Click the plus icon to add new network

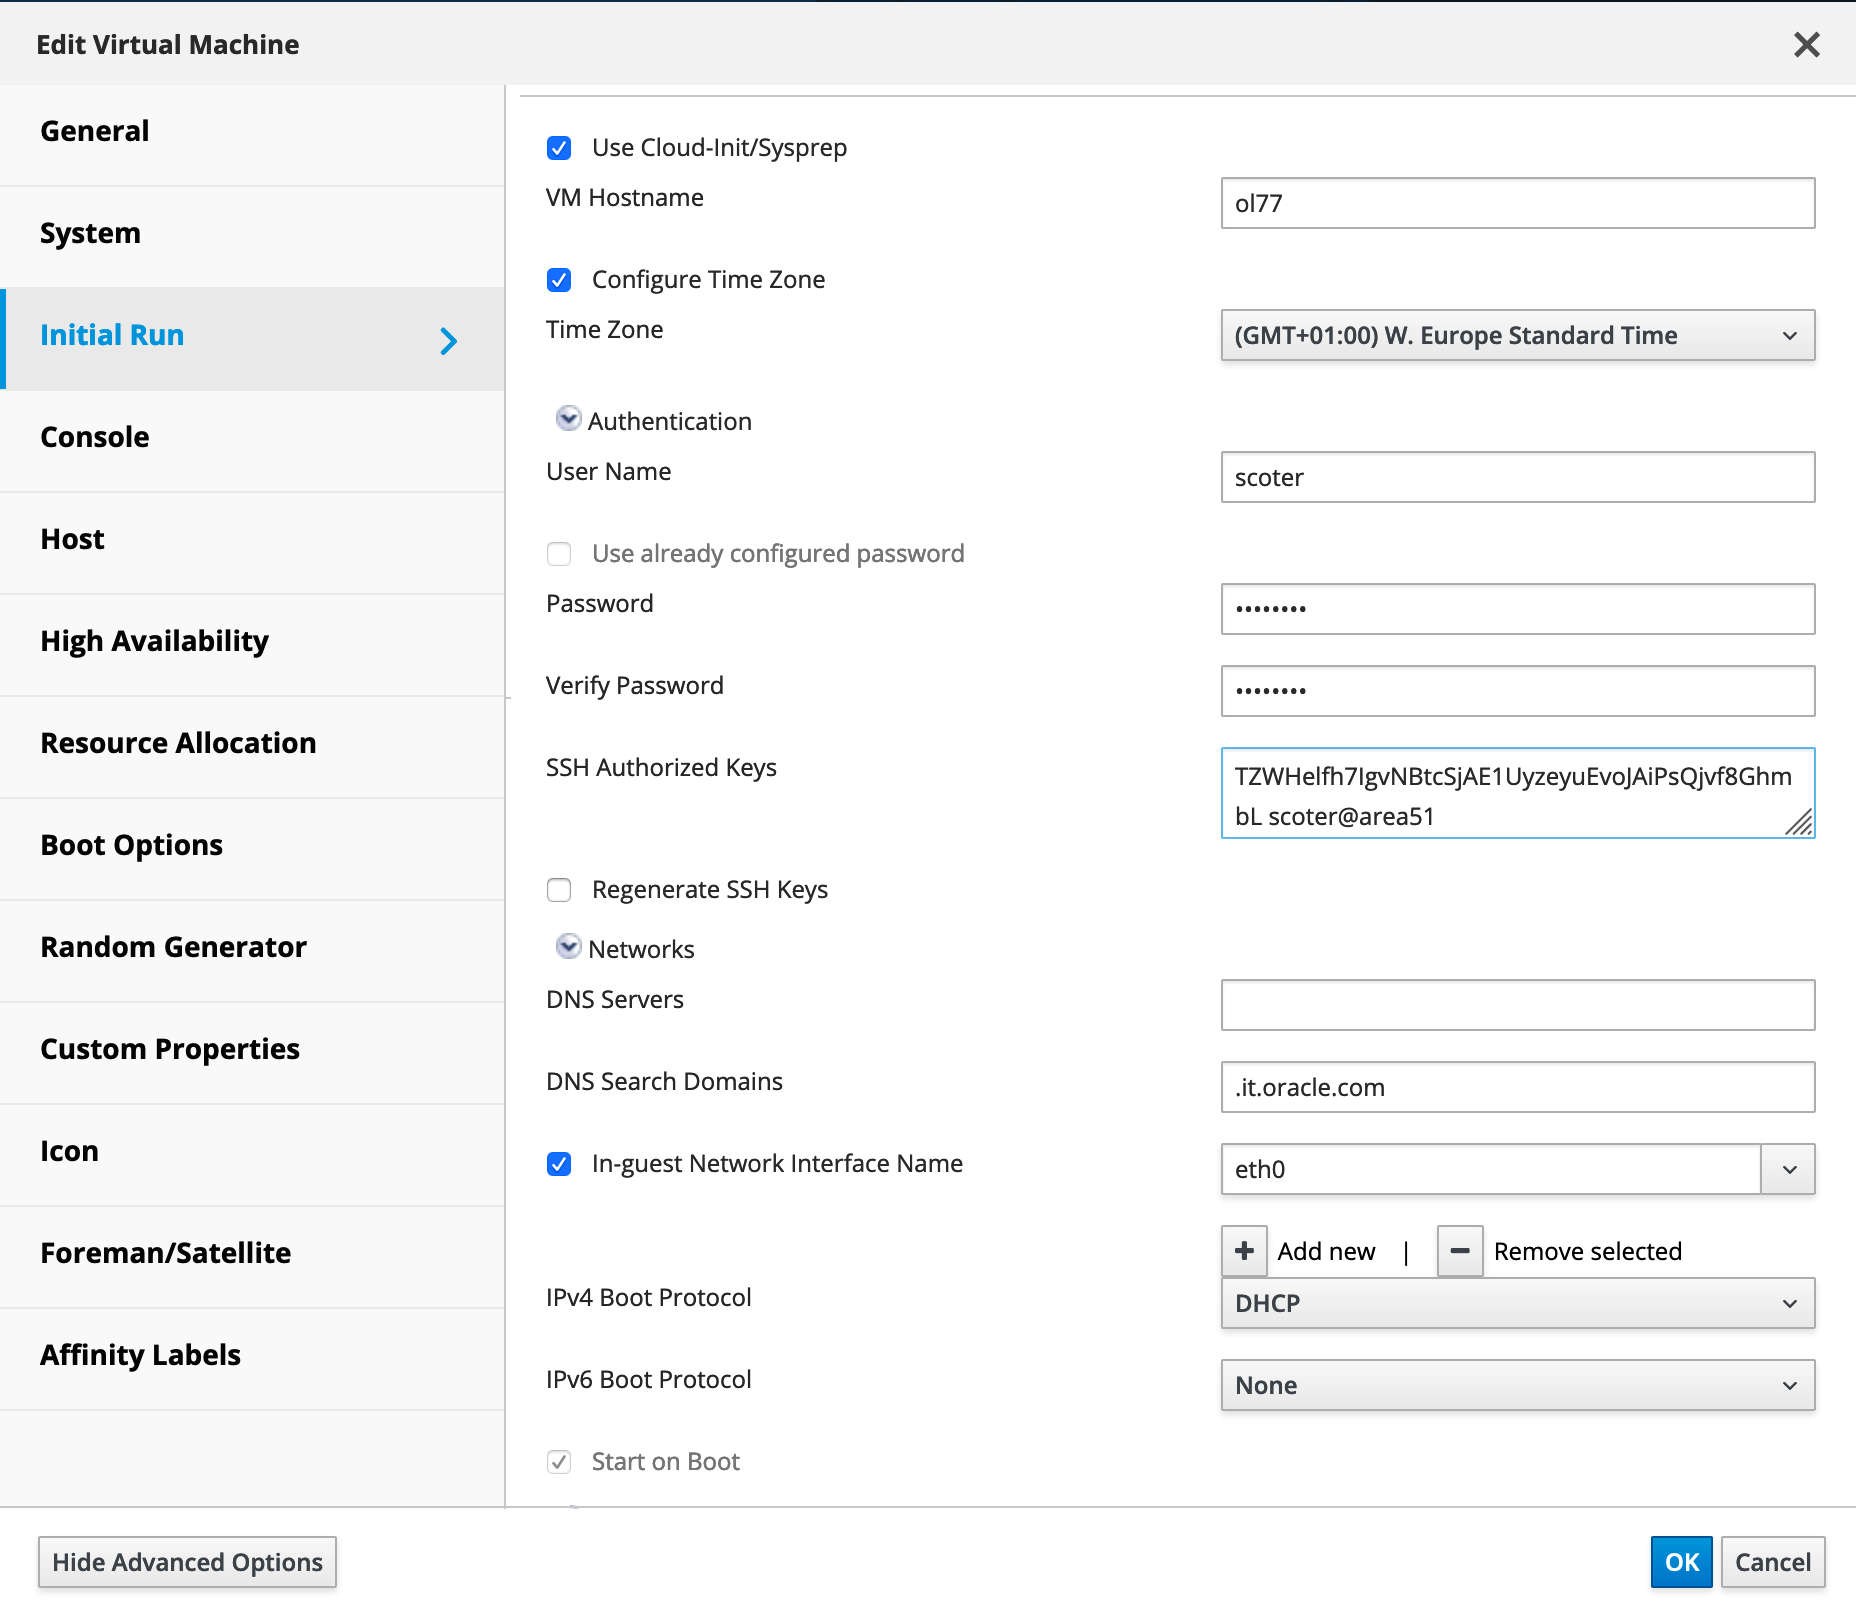point(1244,1251)
